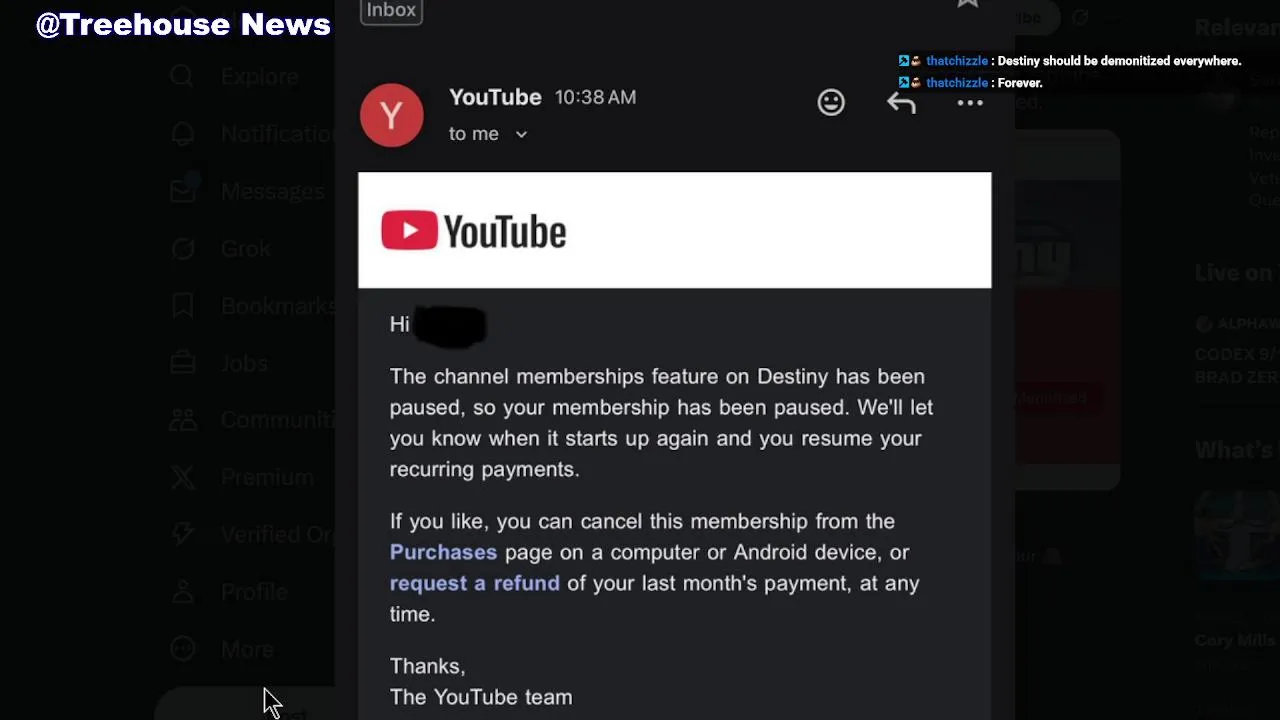
Task: Open the Purchases page link
Action: coord(443,552)
